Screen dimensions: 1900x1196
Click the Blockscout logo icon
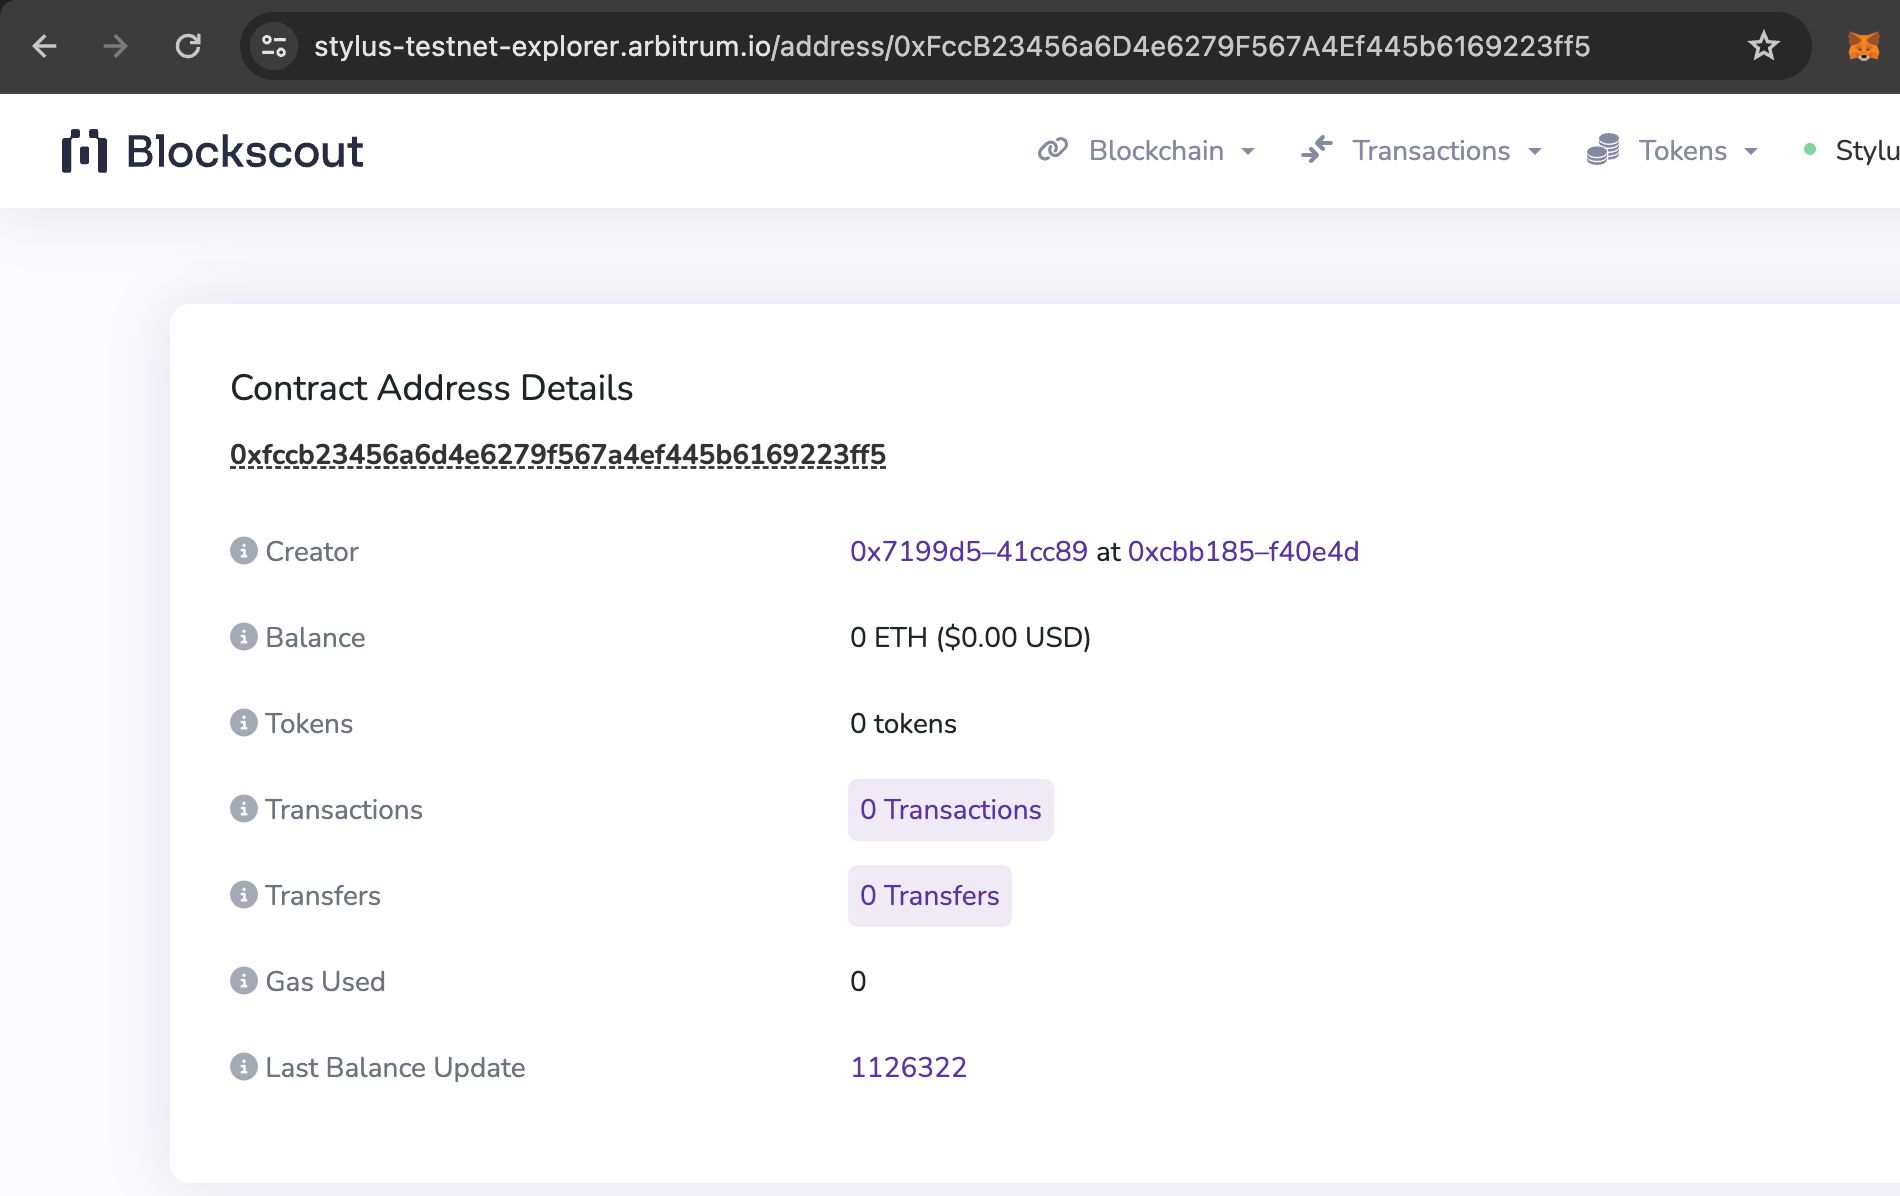[x=84, y=151]
